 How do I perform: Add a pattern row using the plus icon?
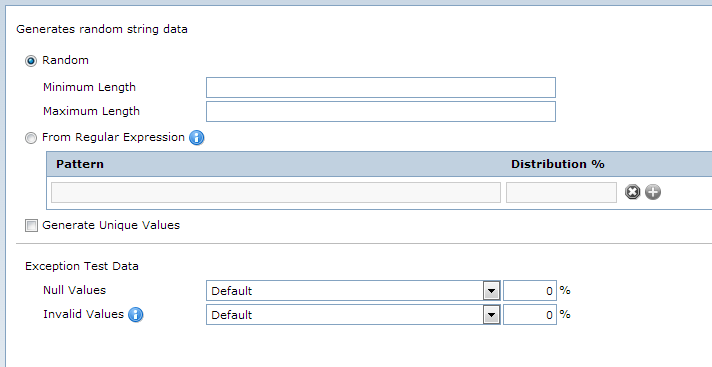click(x=653, y=192)
